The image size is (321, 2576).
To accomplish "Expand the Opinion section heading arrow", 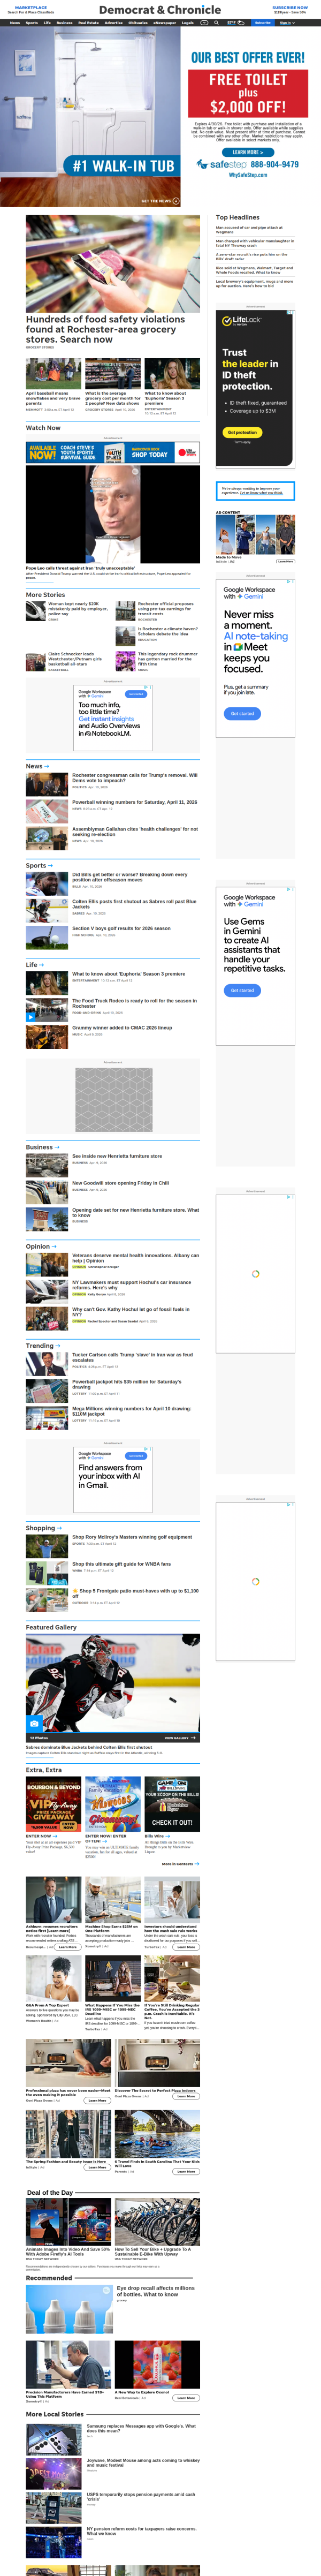I will (x=54, y=1247).
